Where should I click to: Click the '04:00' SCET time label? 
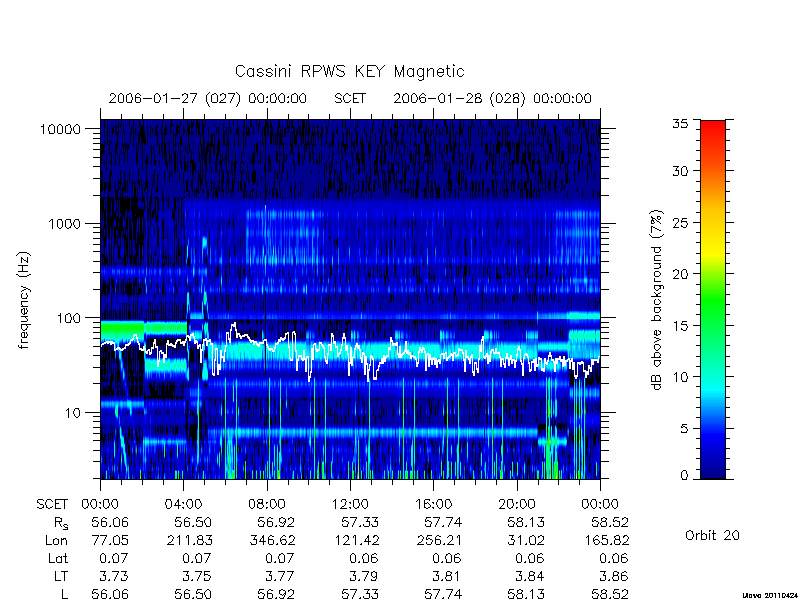coord(183,505)
